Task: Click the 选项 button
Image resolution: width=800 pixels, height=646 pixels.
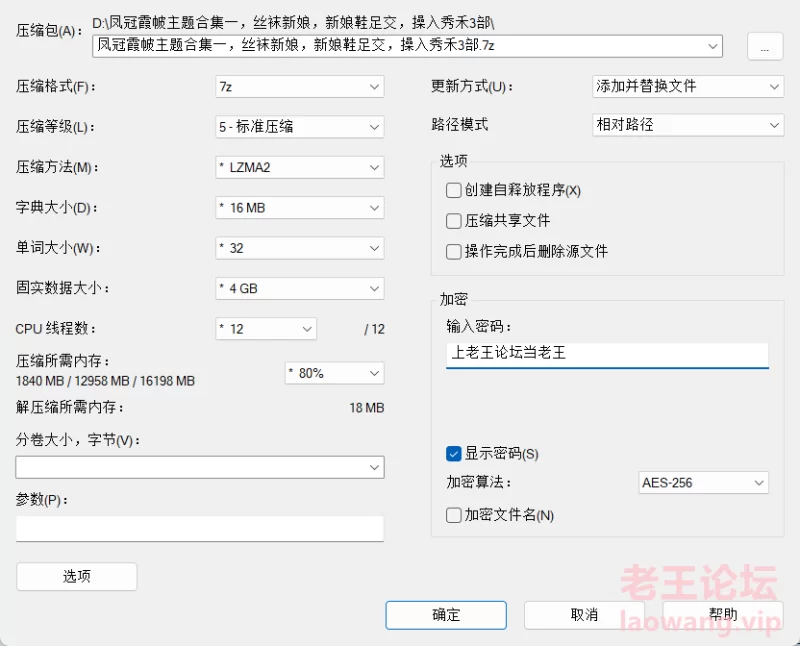Action: [x=76, y=576]
